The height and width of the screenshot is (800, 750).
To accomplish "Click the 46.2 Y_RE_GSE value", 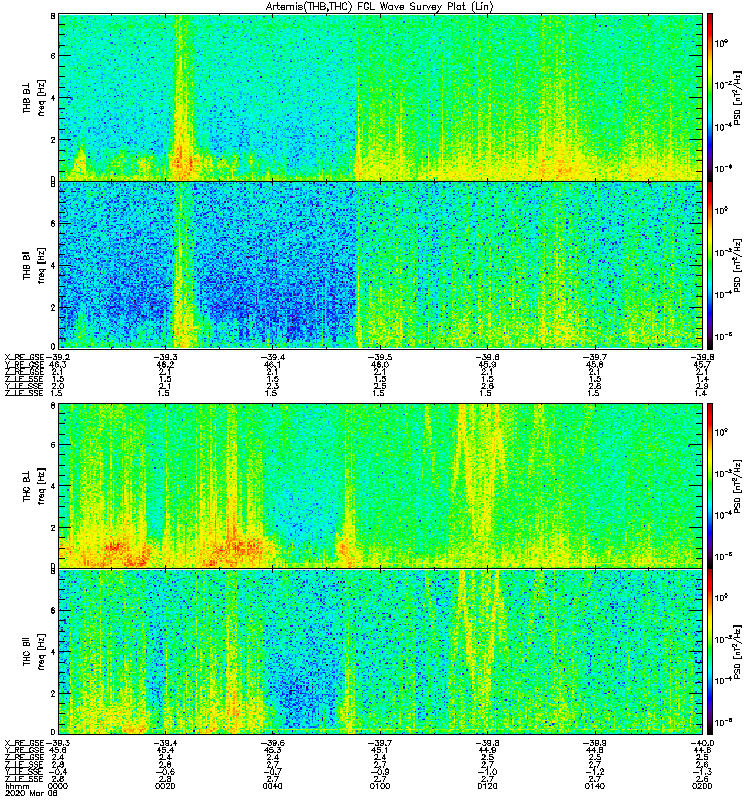I will 165,365.
